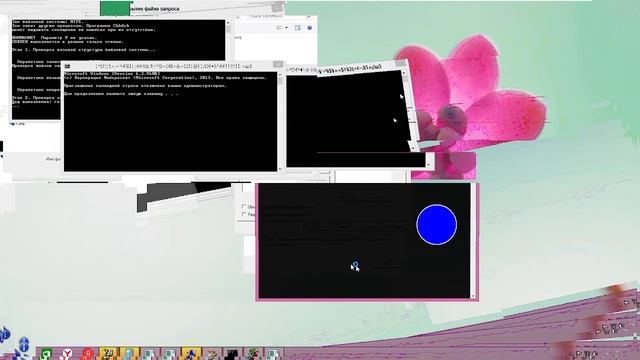Open the blue Help icon in the Explorer window
The image size is (640, 360).
(309, 28)
